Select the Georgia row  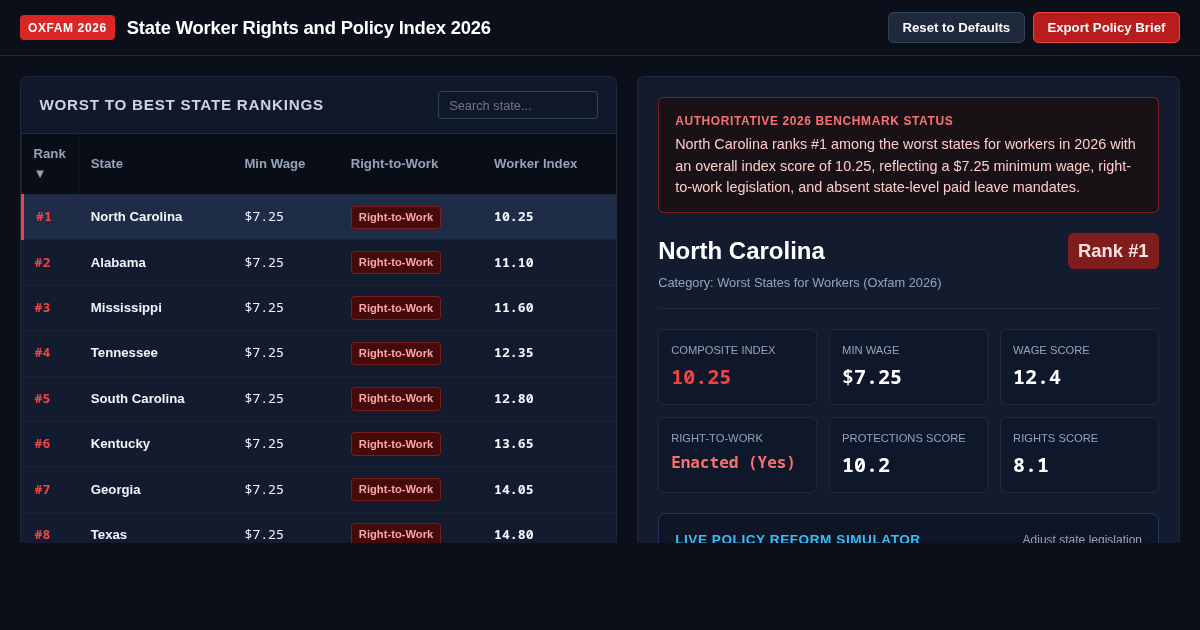coord(319,490)
